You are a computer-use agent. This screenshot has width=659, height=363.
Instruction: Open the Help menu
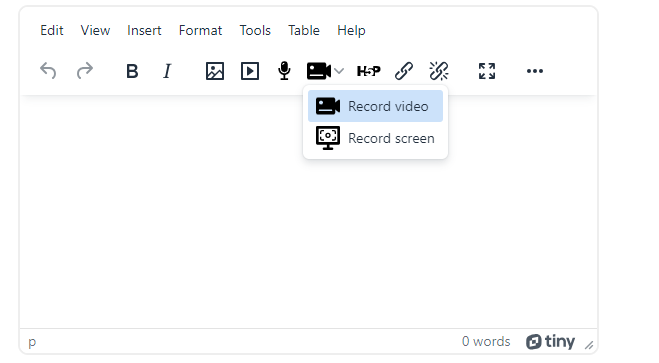[x=351, y=30]
